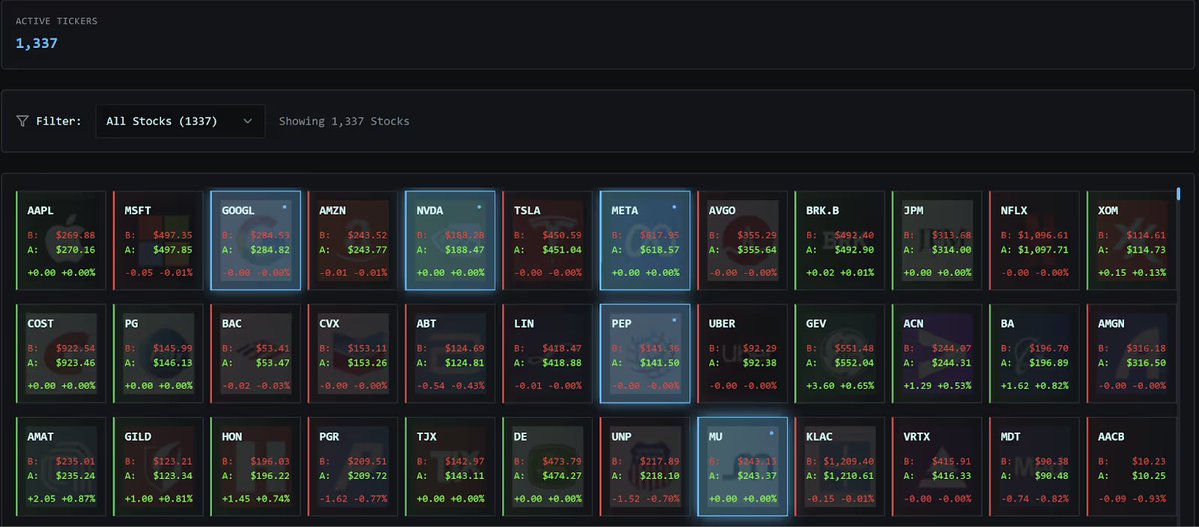Click the John Deere logo in DE tile

[549, 467]
